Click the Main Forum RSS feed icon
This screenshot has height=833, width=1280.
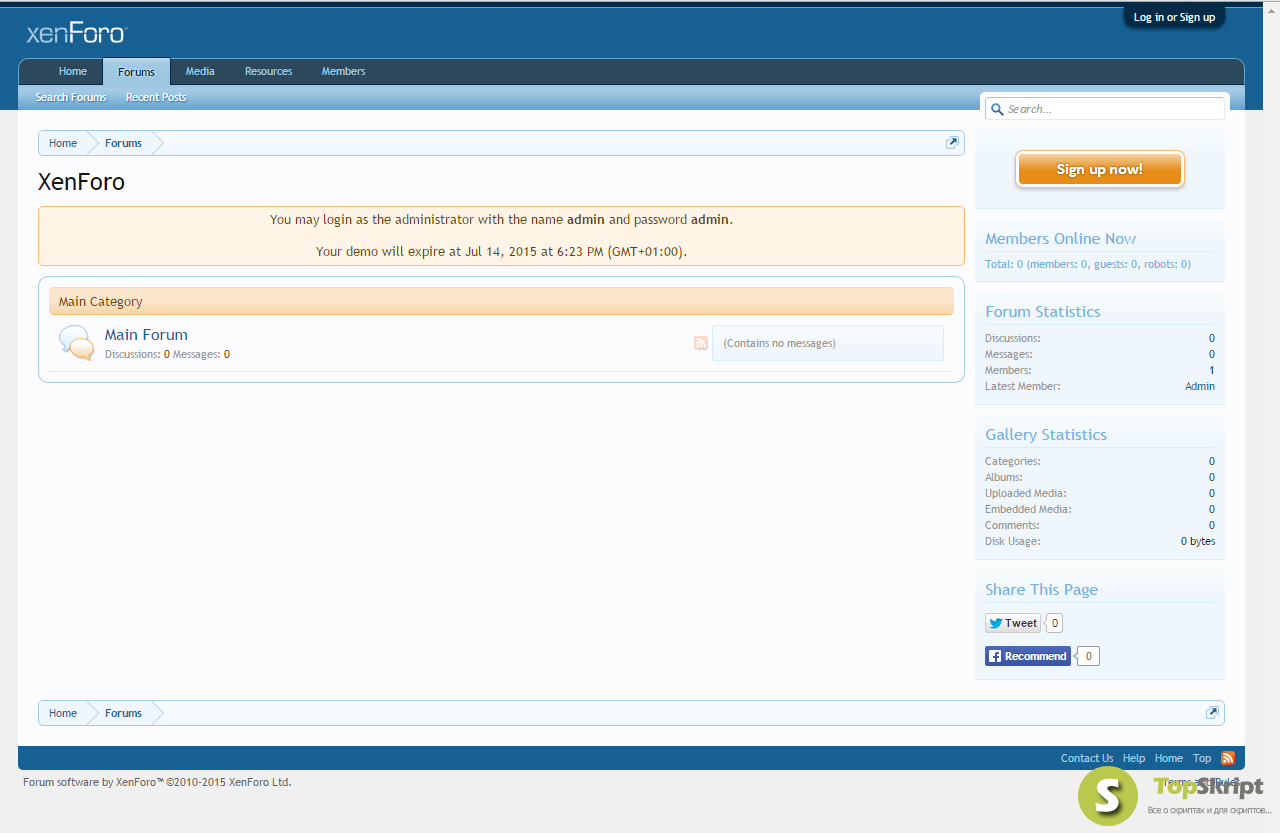pos(701,343)
